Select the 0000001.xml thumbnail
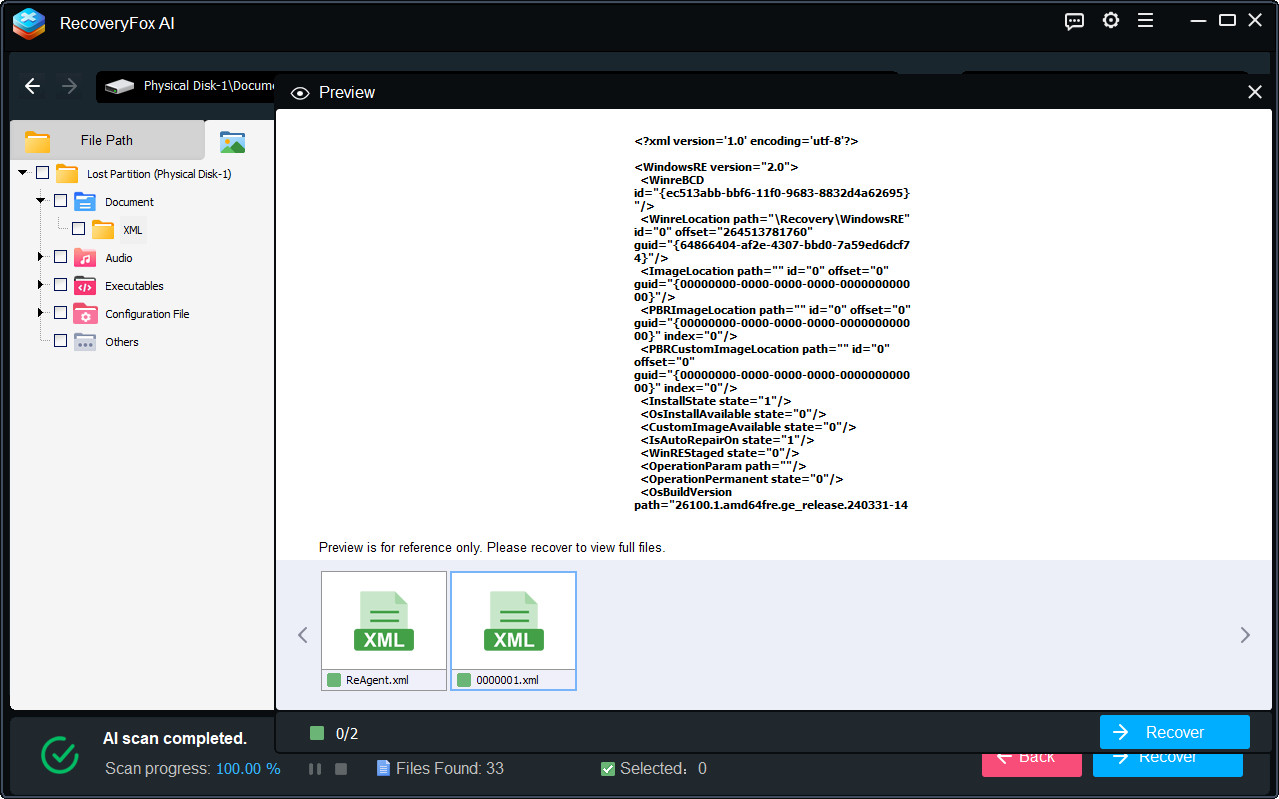 click(x=514, y=630)
